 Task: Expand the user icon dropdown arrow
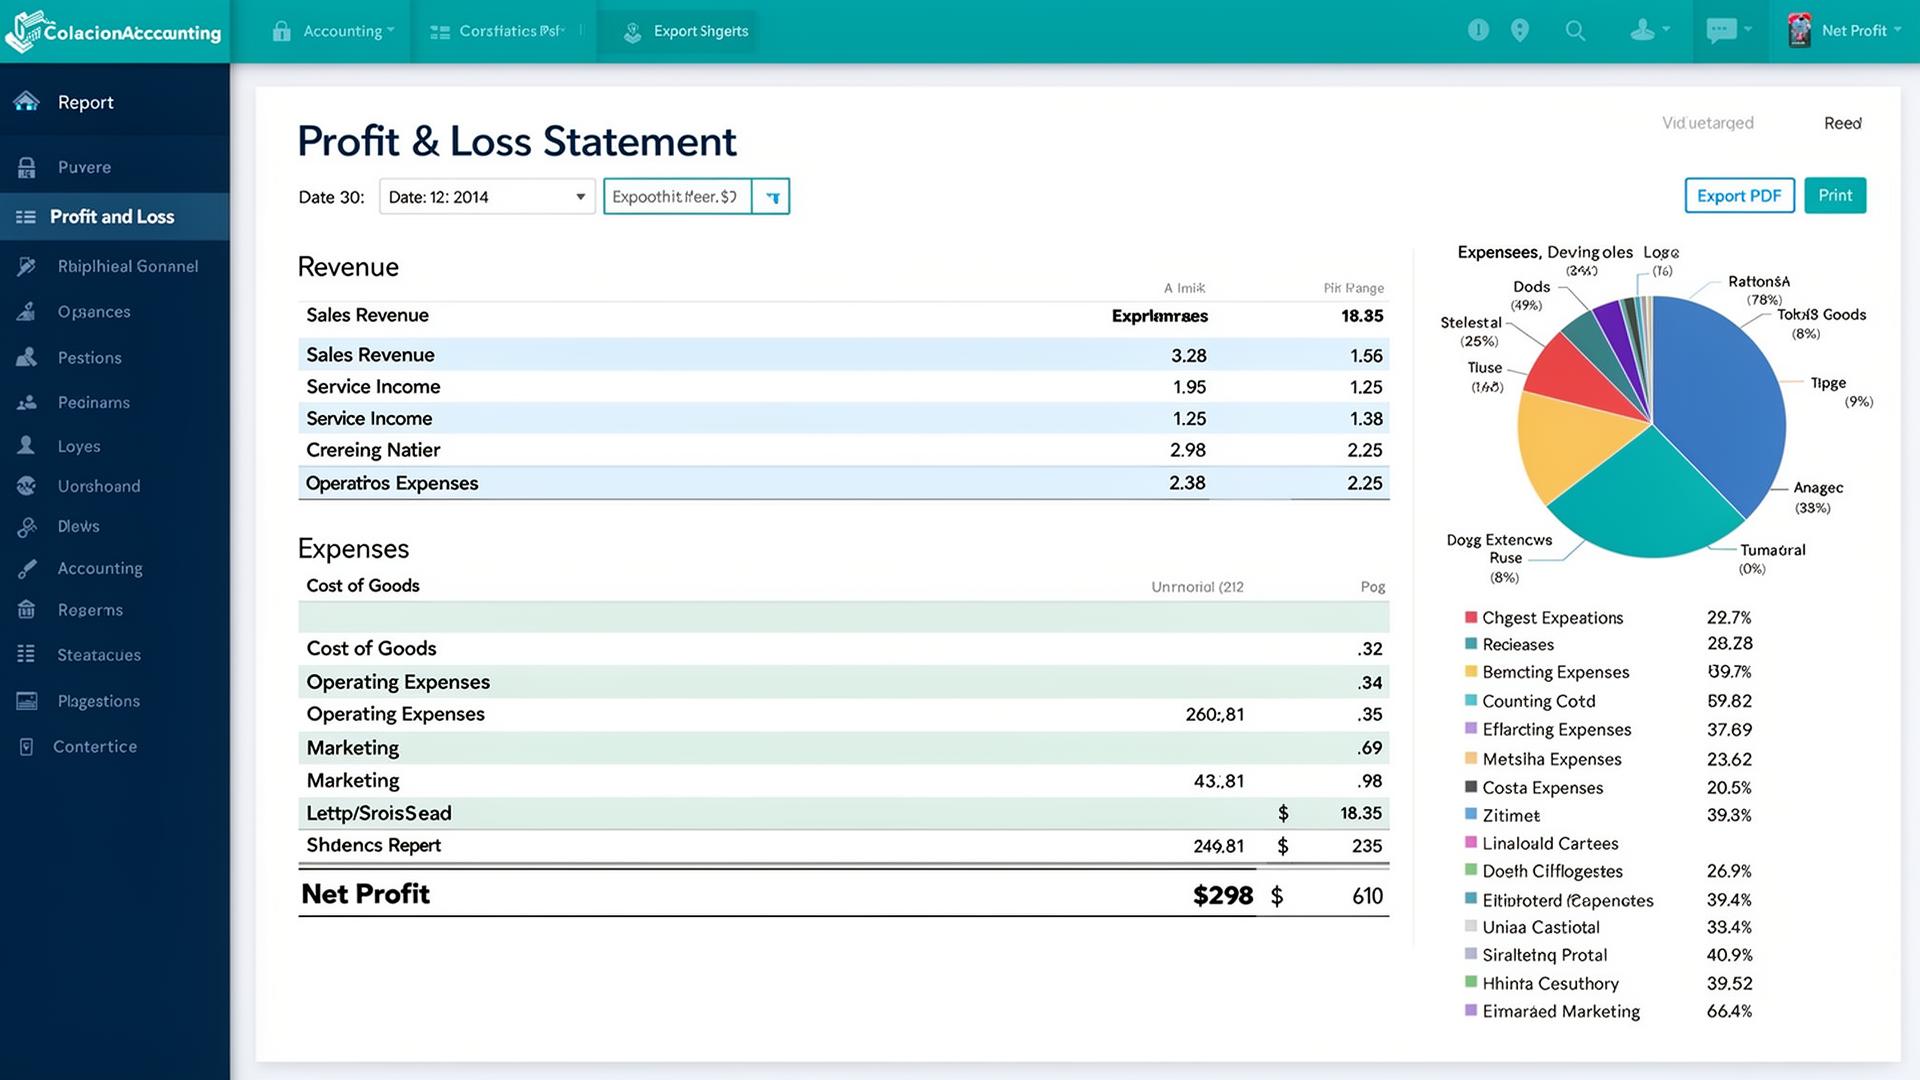tap(1666, 30)
